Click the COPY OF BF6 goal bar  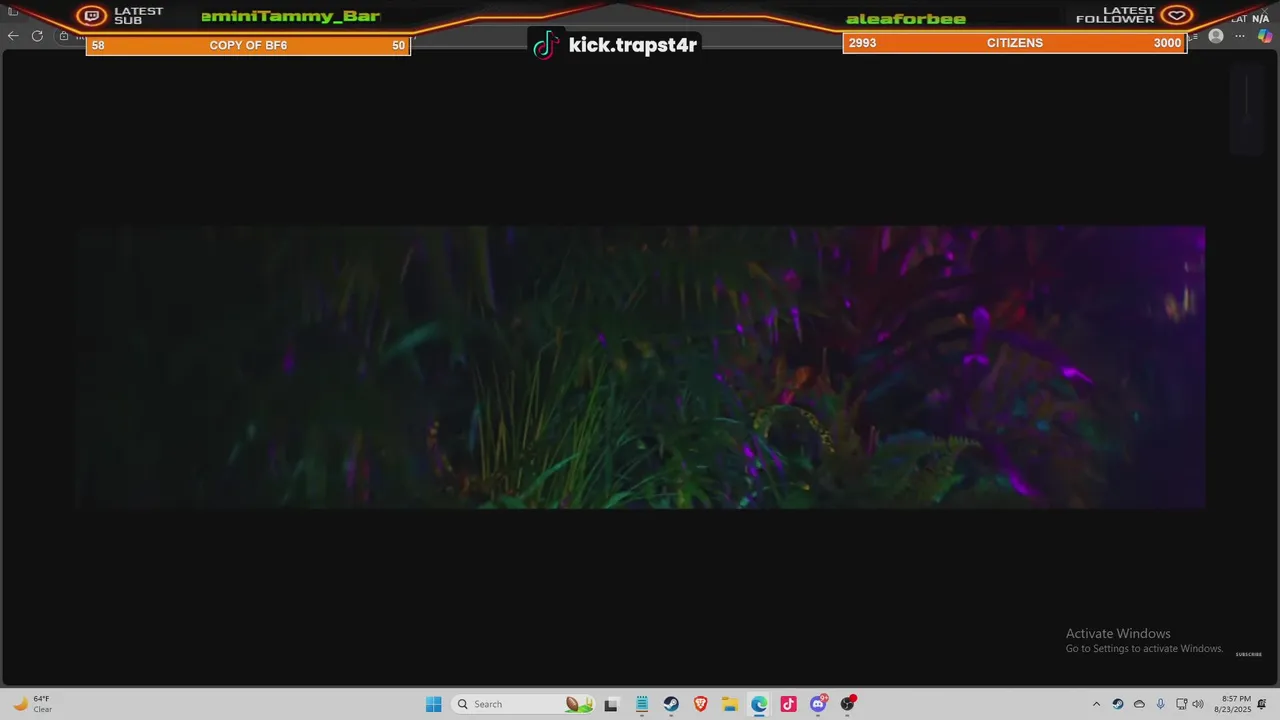click(x=248, y=45)
